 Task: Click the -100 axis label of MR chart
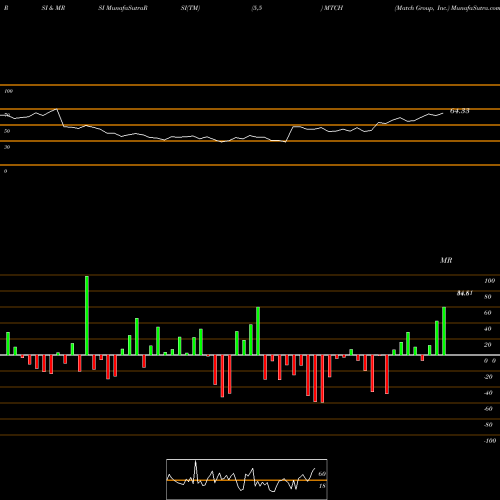tap(490, 441)
